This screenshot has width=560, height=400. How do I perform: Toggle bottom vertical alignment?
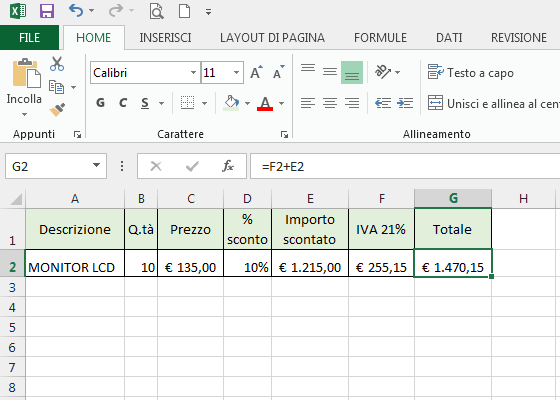click(x=352, y=72)
